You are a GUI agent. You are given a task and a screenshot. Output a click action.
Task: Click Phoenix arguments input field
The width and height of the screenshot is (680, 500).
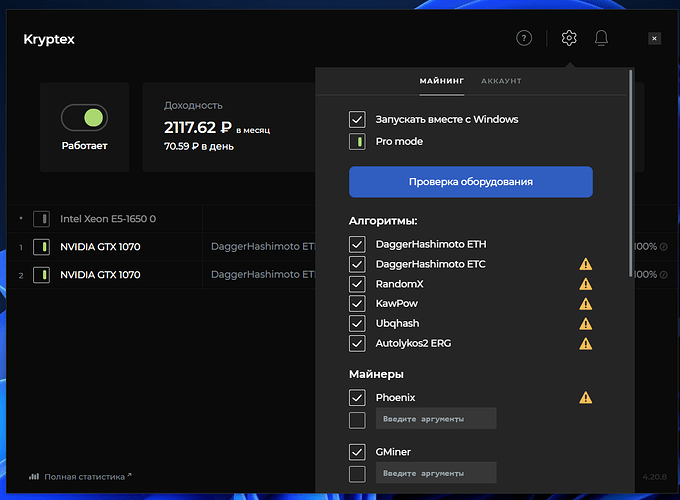436,418
